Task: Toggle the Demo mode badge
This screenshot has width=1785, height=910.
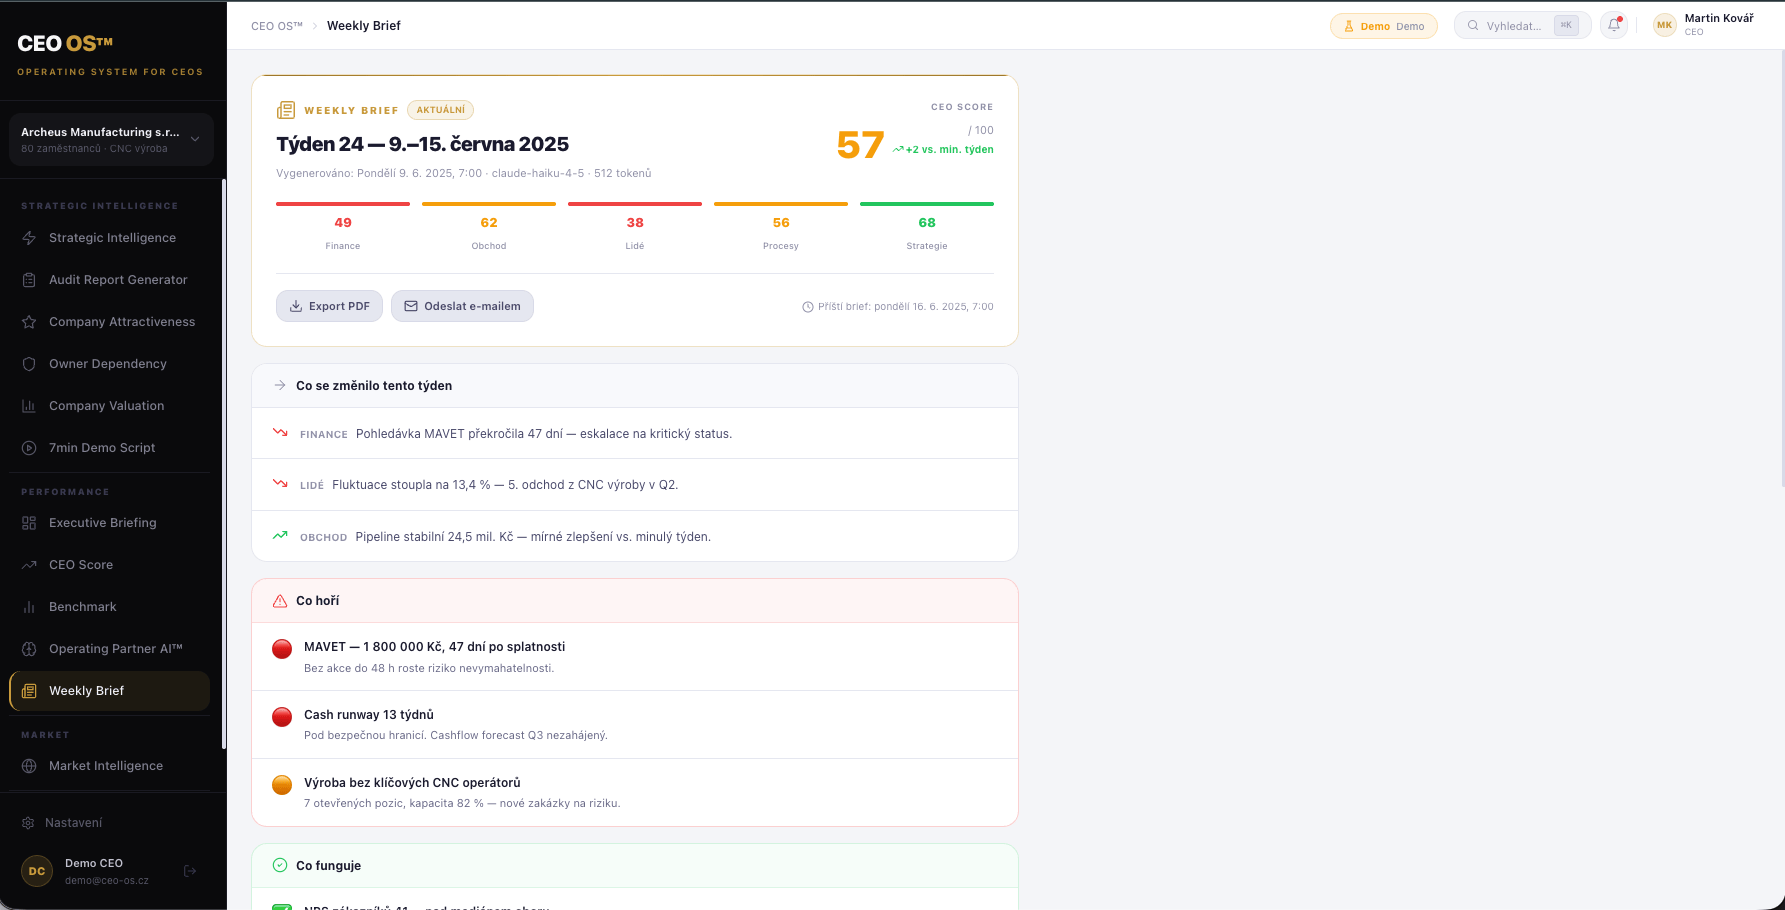Action: click(1383, 26)
